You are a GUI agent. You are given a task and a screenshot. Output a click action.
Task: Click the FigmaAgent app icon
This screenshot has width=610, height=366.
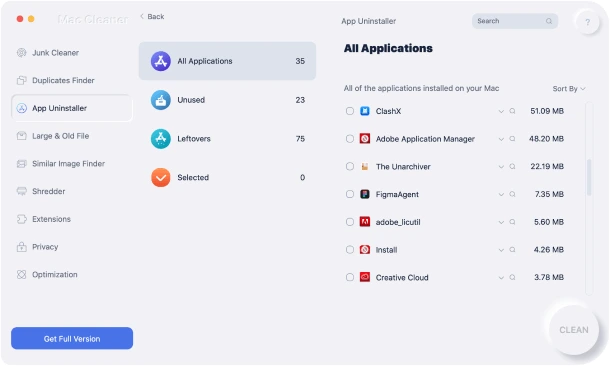tap(365, 194)
